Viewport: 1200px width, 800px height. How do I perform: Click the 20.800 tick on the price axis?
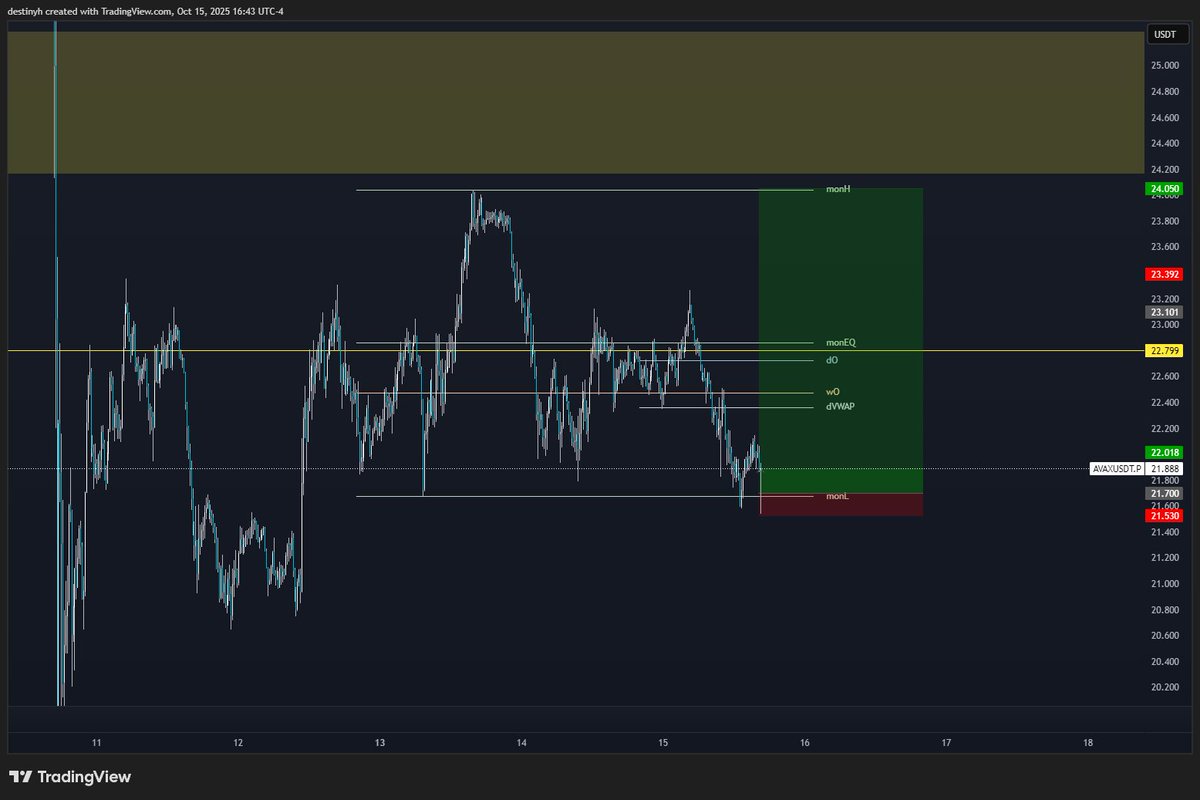pyautogui.click(x=1164, y=610)
